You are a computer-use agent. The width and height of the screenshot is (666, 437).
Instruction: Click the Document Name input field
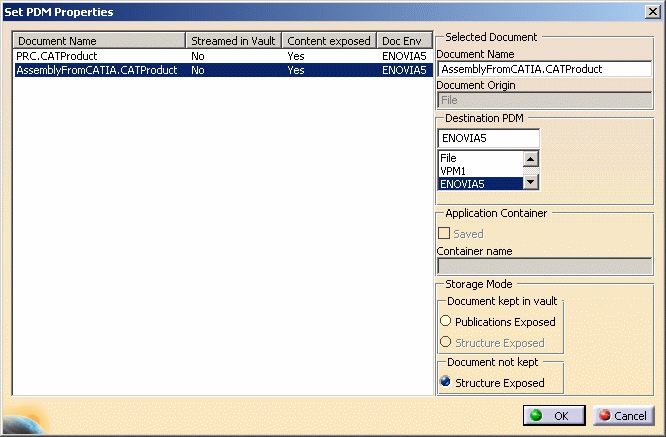[544, 70]
